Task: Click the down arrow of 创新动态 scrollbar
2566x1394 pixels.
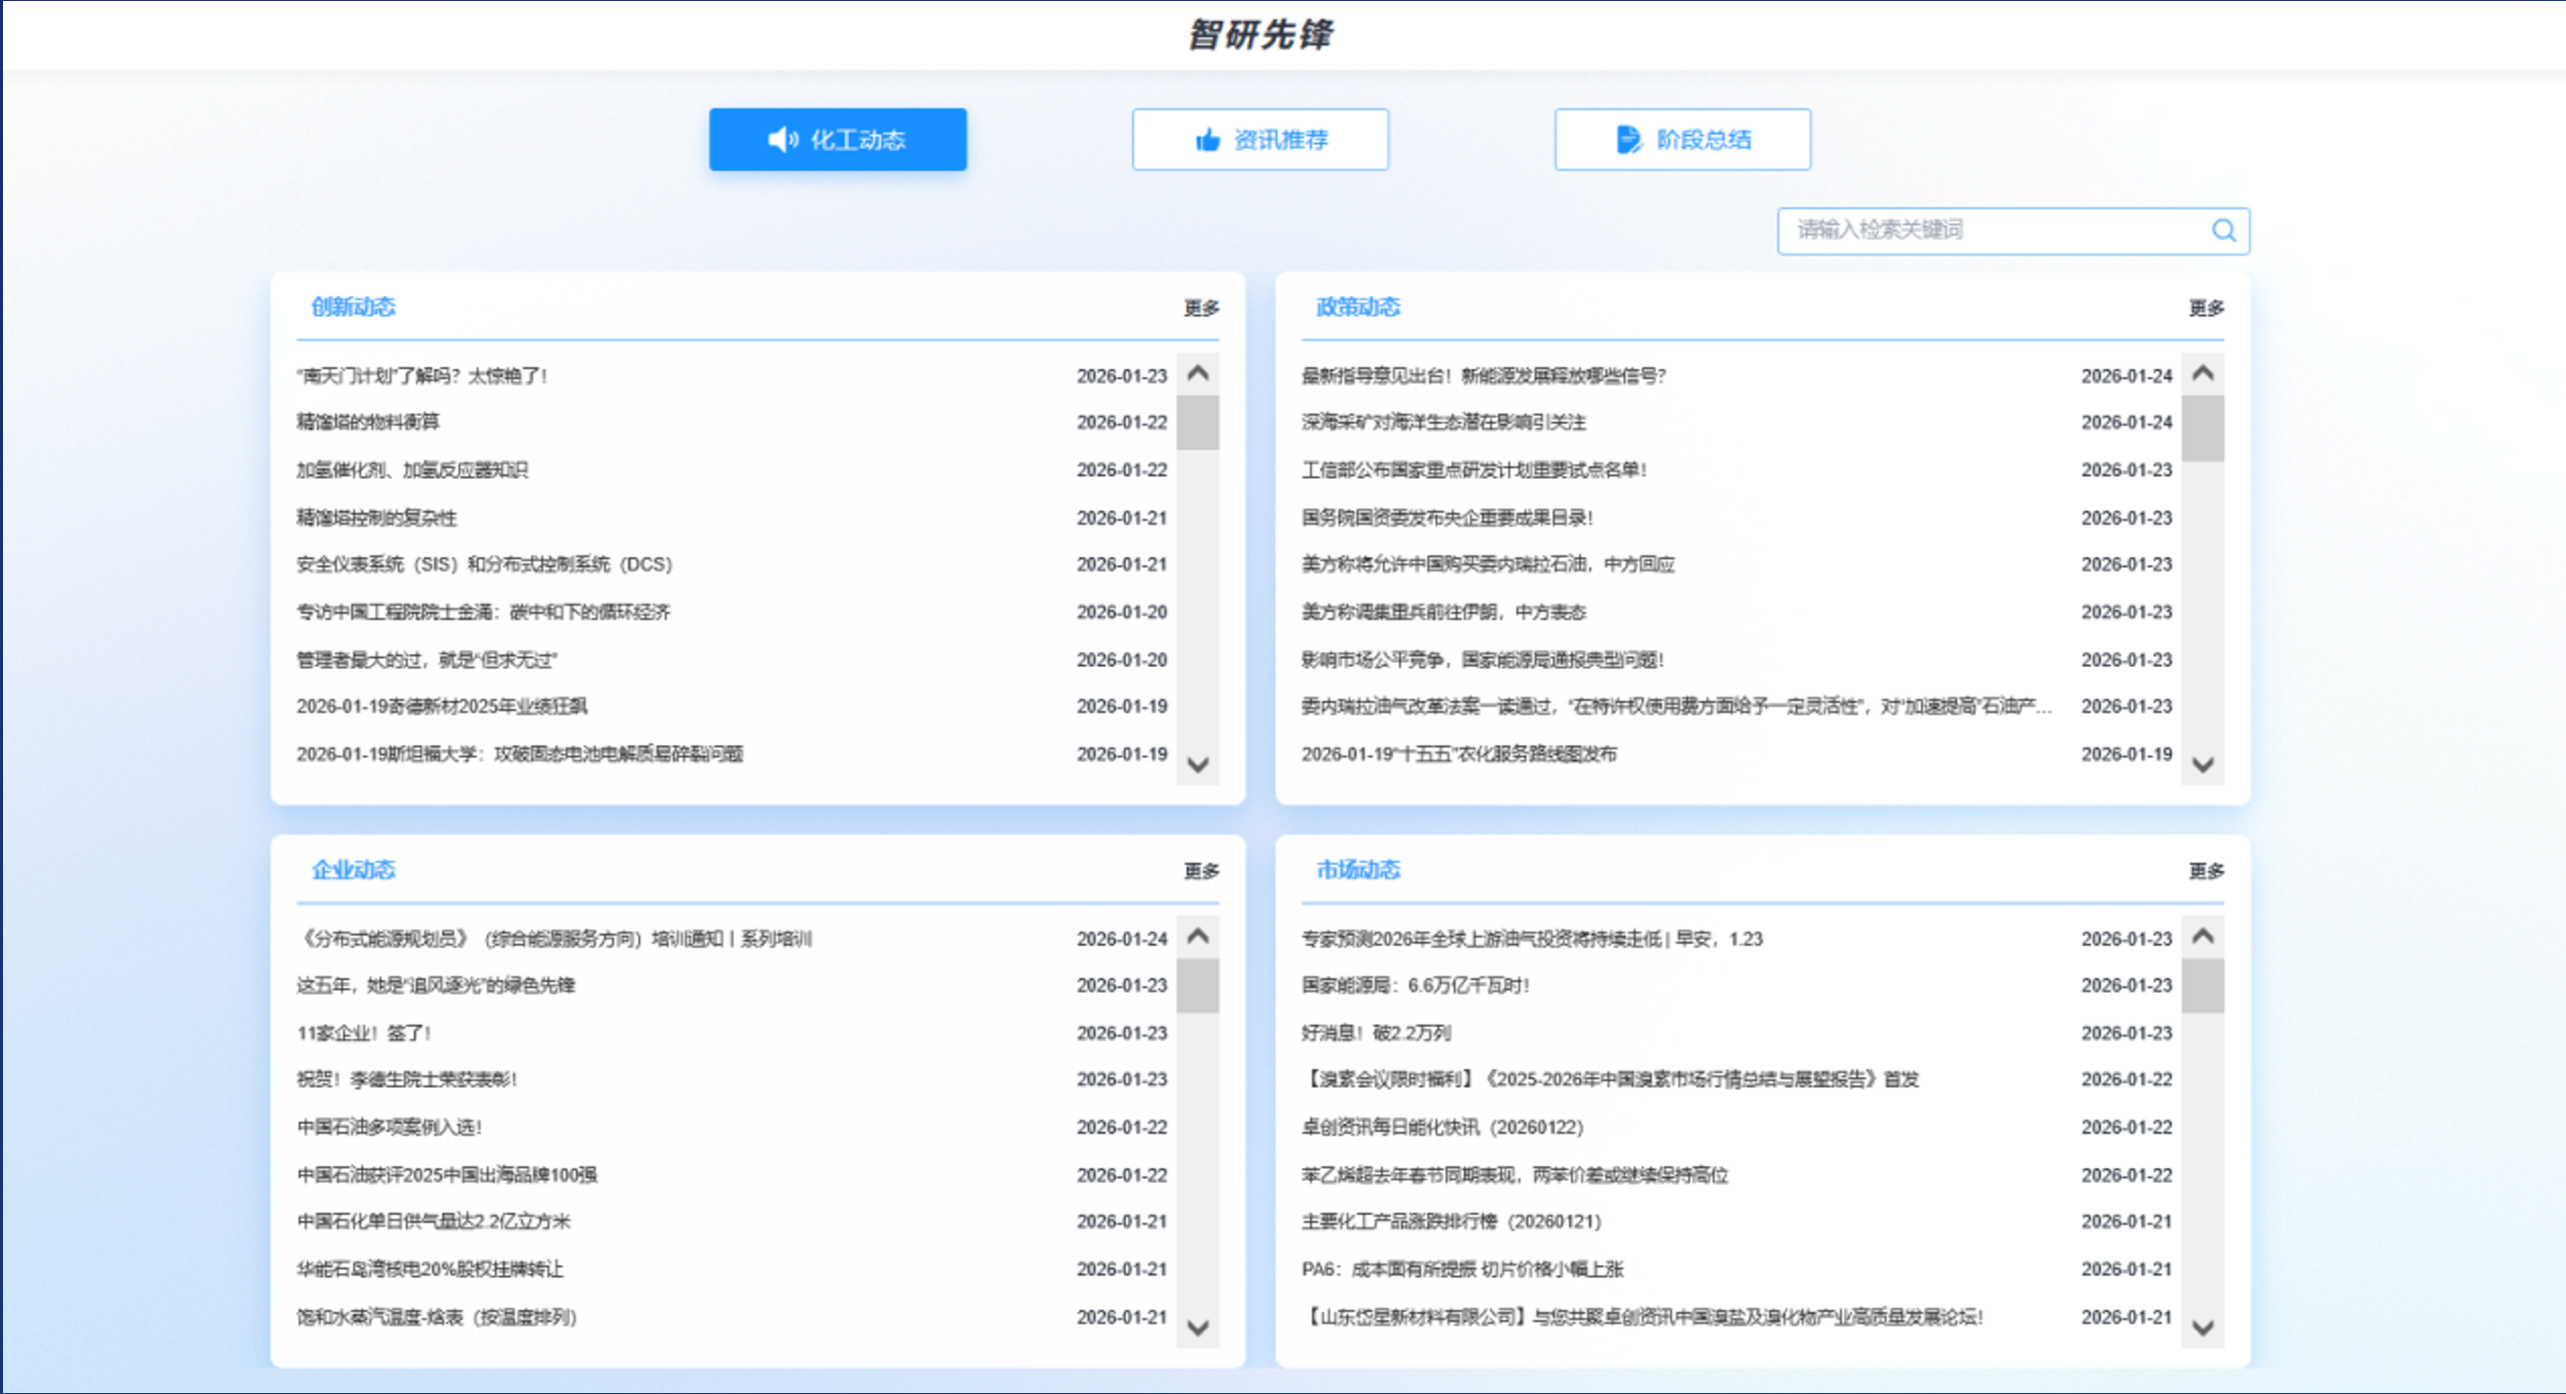Action: pyautogui.click(x=1198, y=765)
